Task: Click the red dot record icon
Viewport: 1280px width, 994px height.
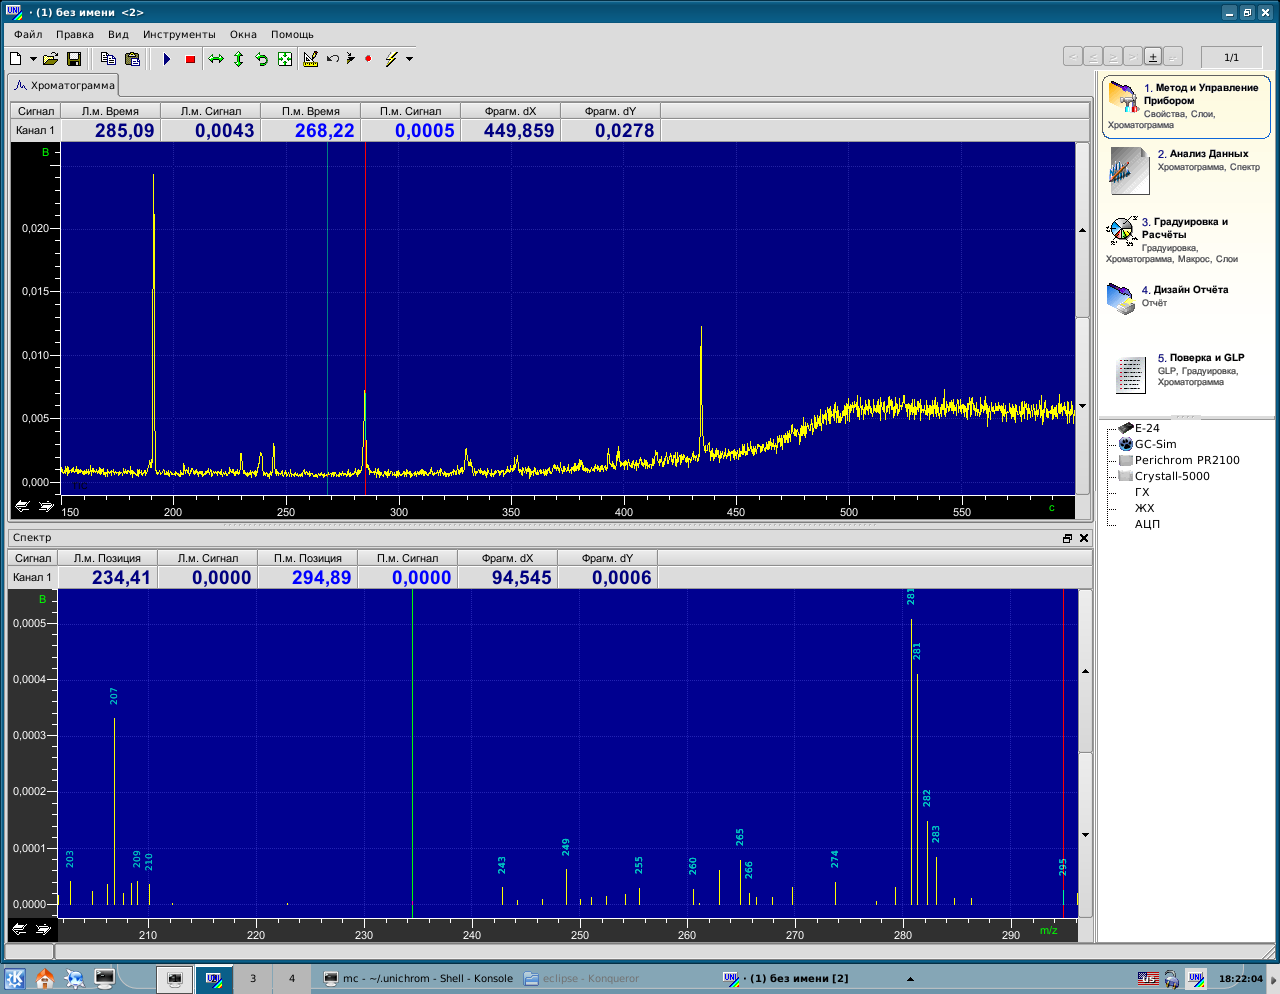Action: pyautogui.click(x=368, y=59)
